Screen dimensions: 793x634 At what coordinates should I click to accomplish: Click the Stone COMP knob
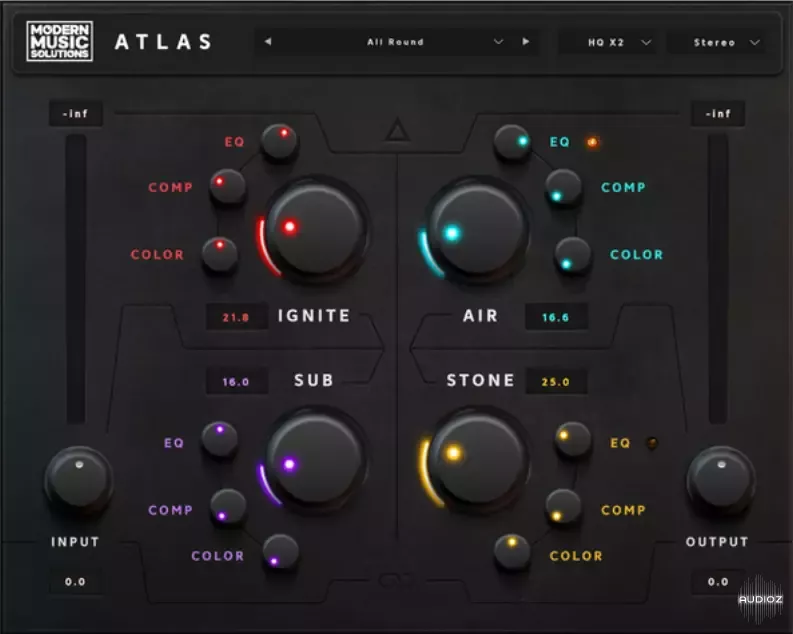pos(563,507)
